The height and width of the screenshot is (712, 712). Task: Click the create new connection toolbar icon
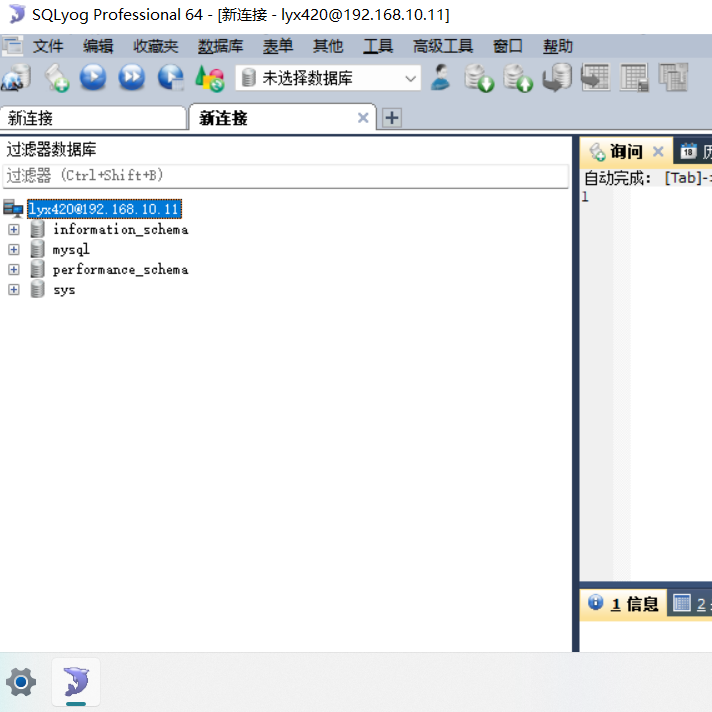(x=16, y=78)
